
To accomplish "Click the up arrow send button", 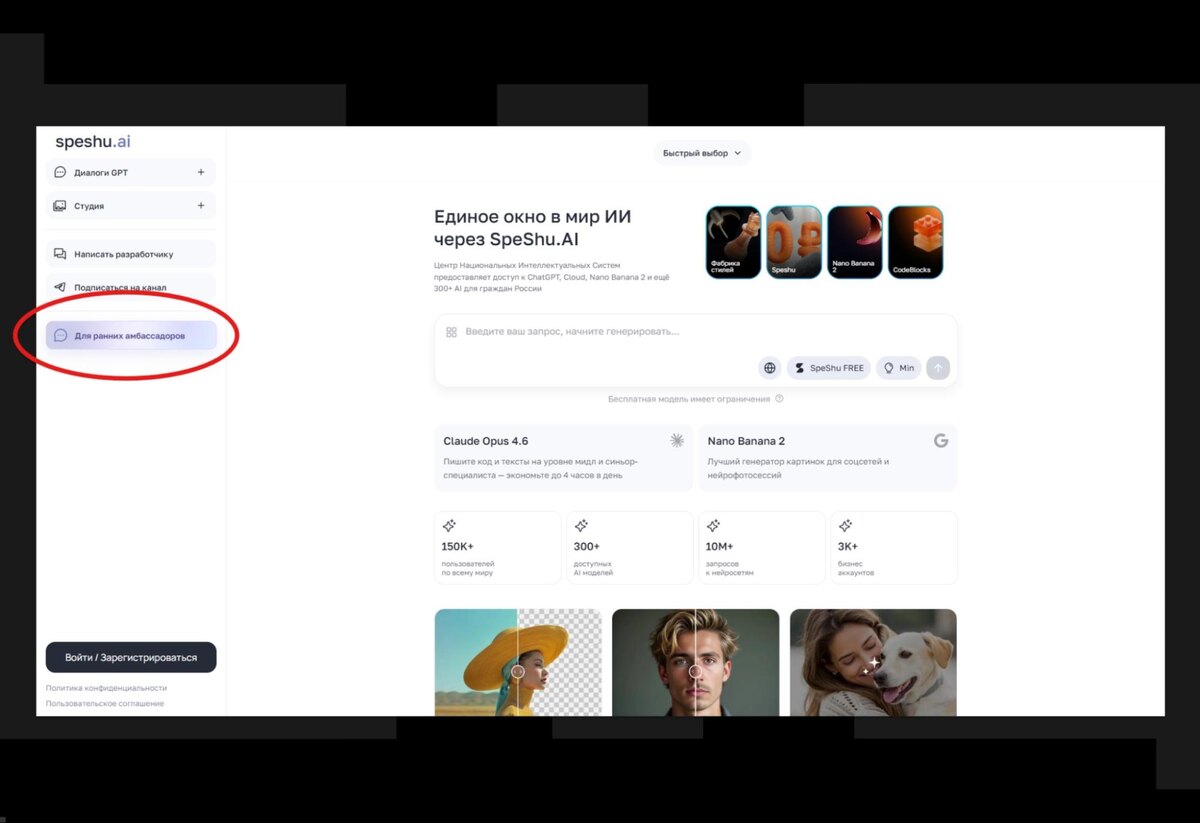I will (x=937, y=368).
